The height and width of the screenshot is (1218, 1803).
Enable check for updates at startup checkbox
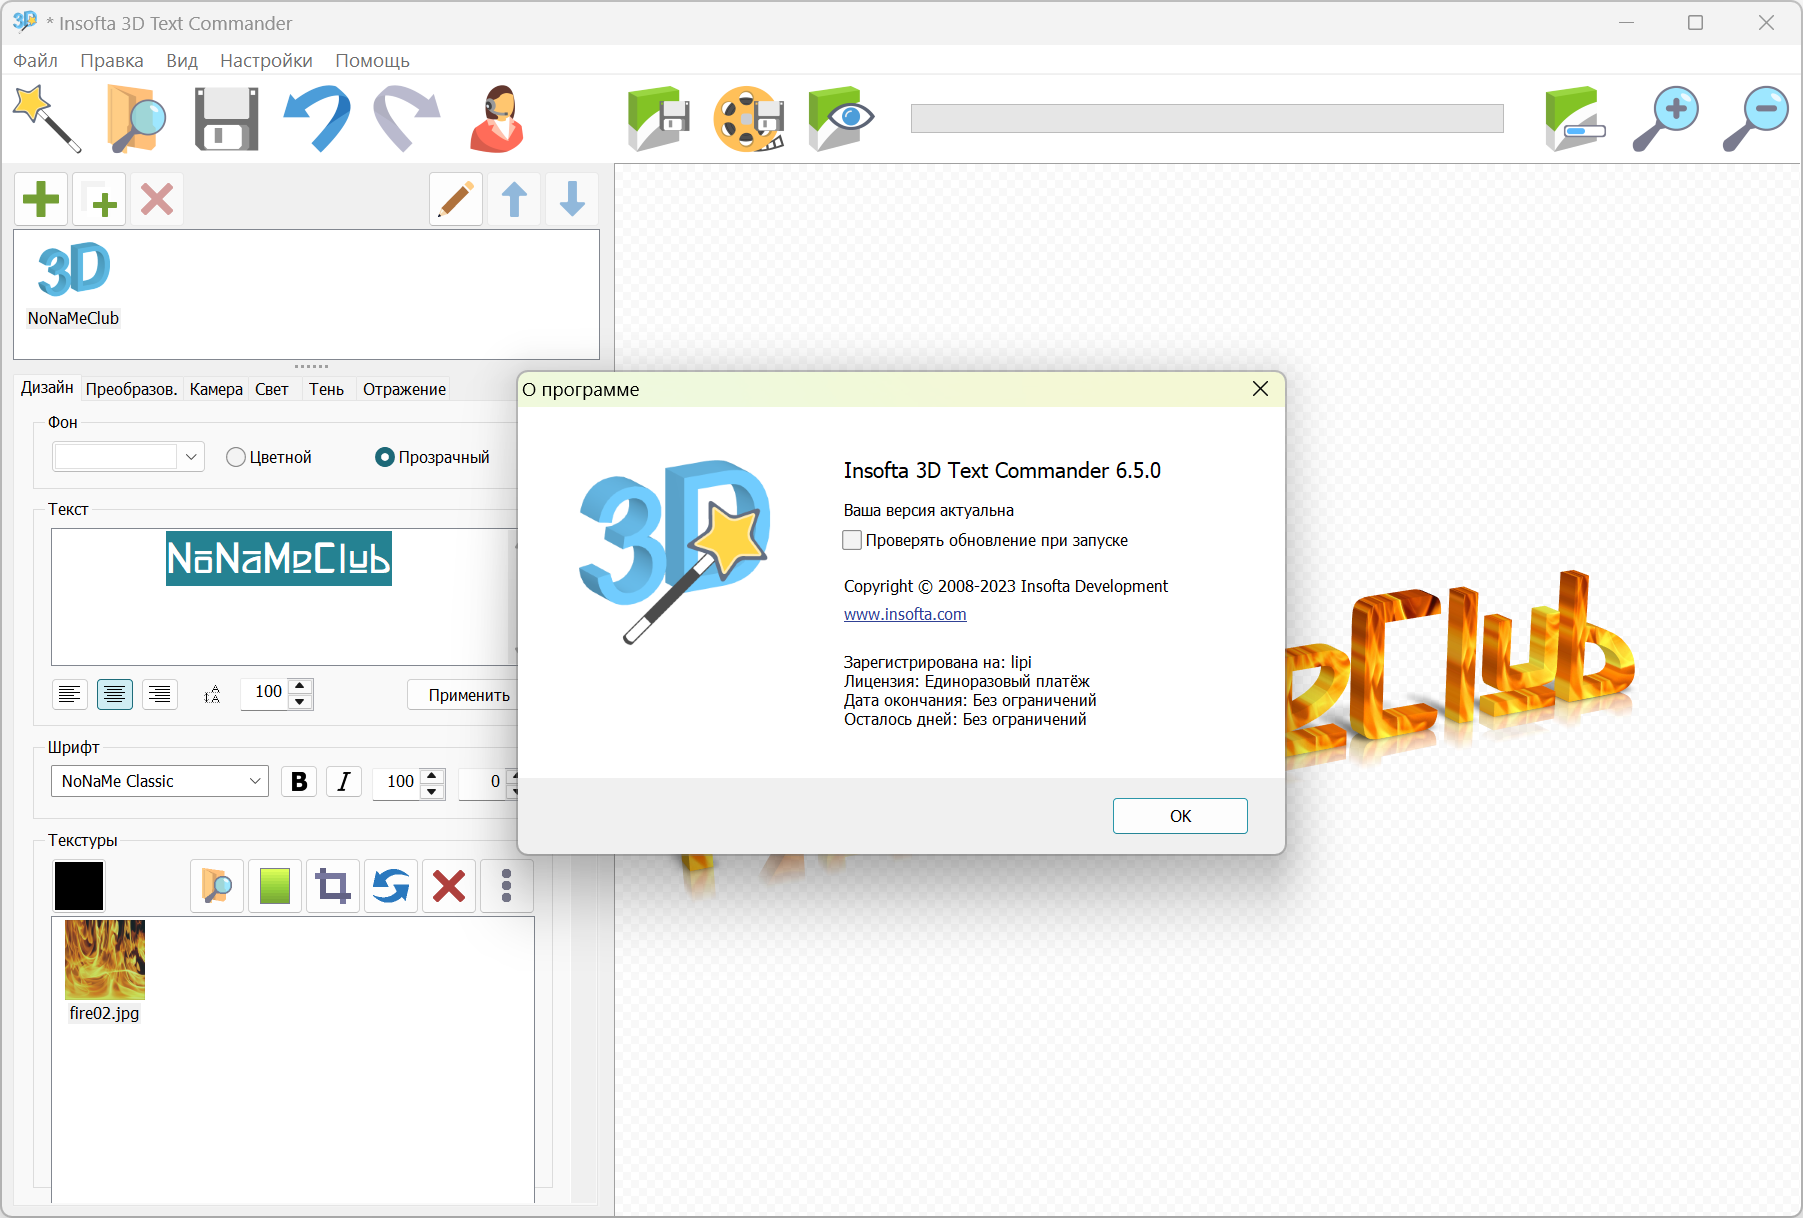[852, 540]
